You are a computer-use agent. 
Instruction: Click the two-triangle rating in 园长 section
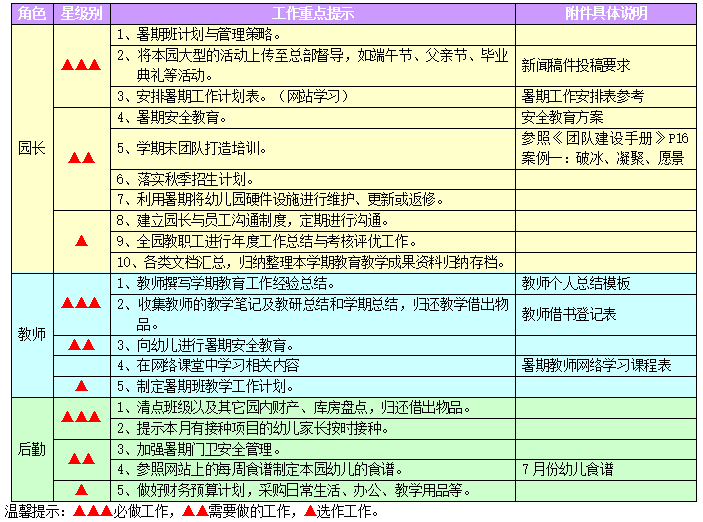point(81,158)
